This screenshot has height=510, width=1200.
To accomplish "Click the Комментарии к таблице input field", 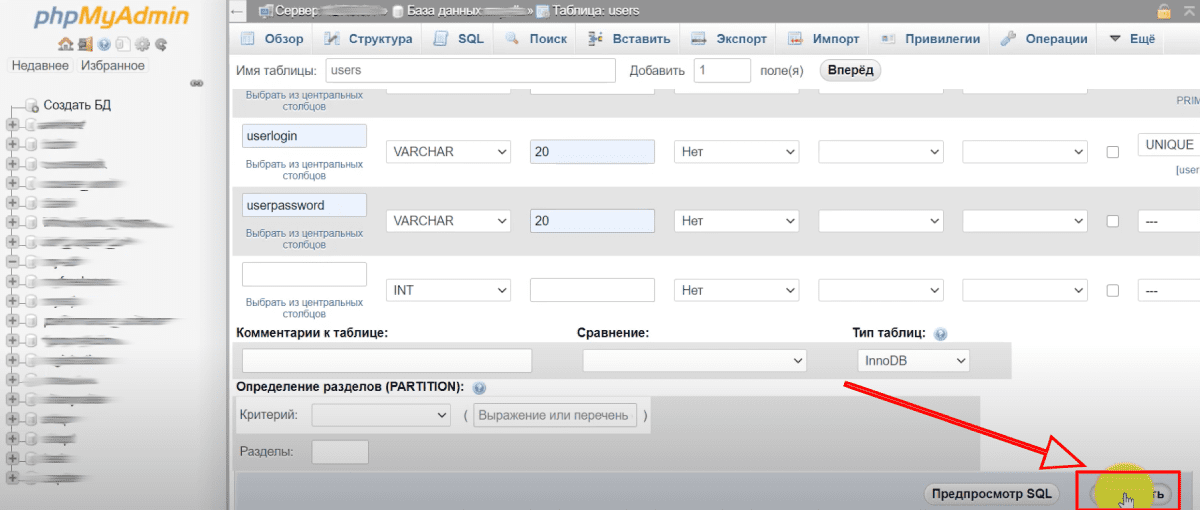I will point(387,361).
